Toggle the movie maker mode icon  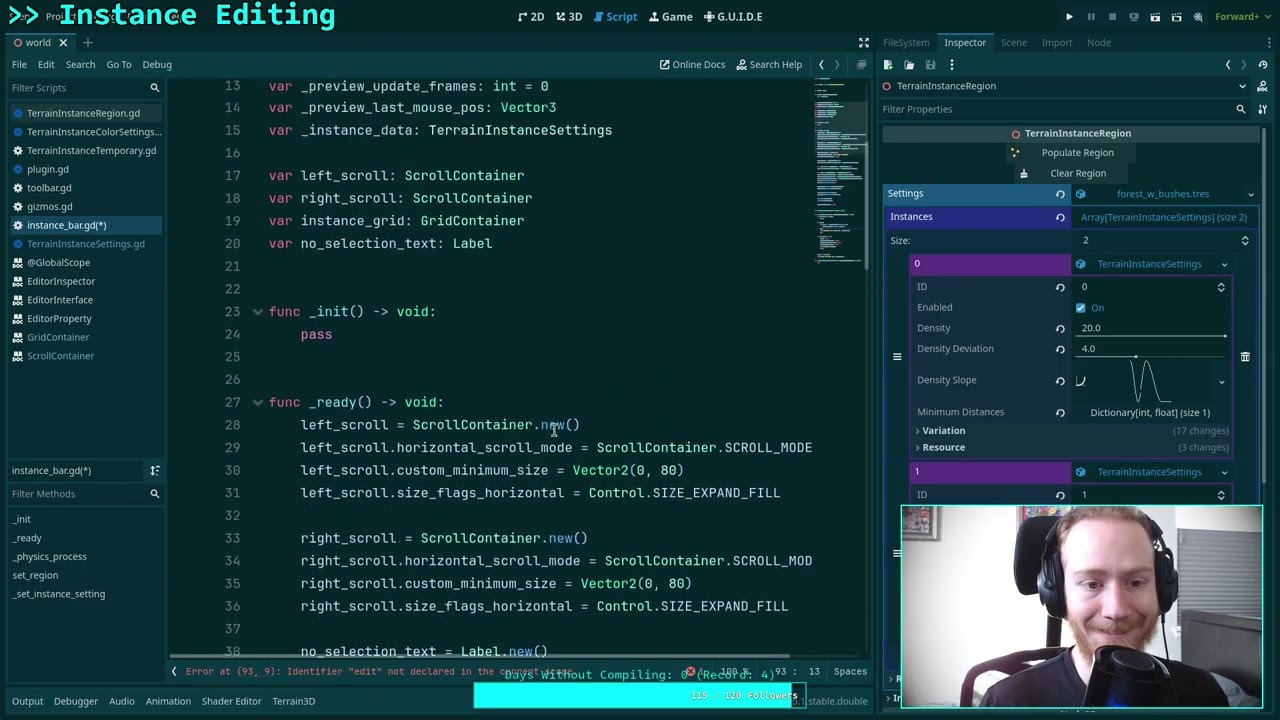click(1198, 17)
